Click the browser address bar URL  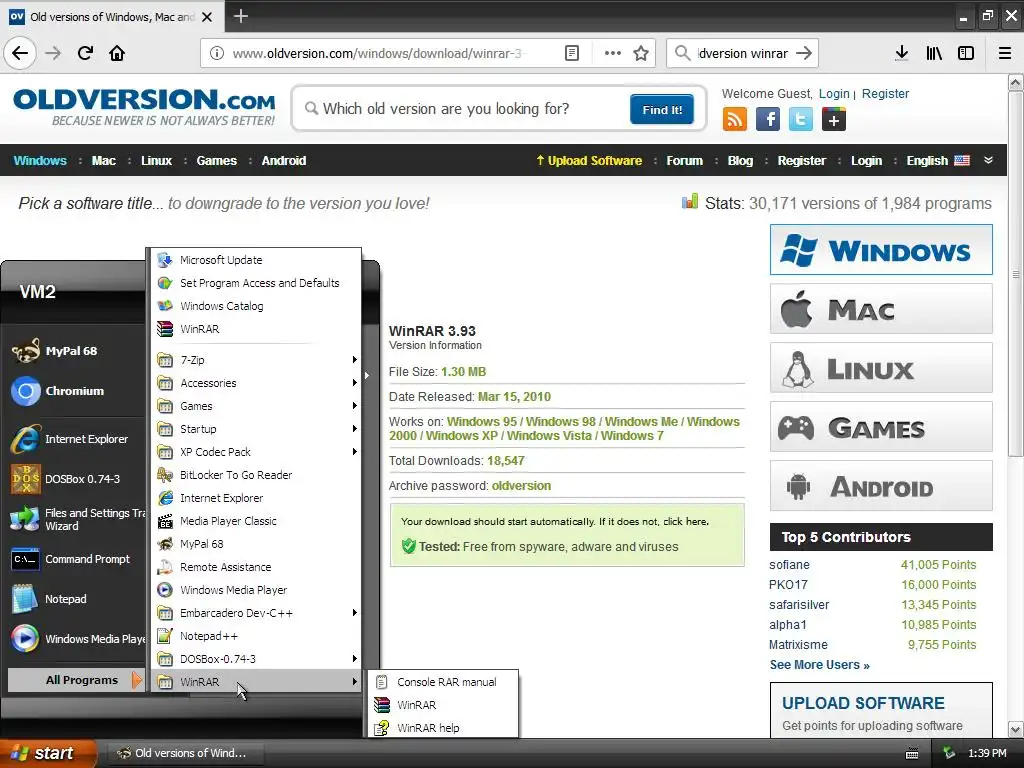379,53
